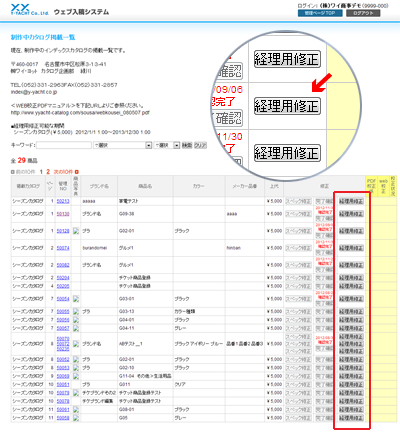Click 経理用修正 in the G011 row
400x434 pixels.
coord(351,385)
